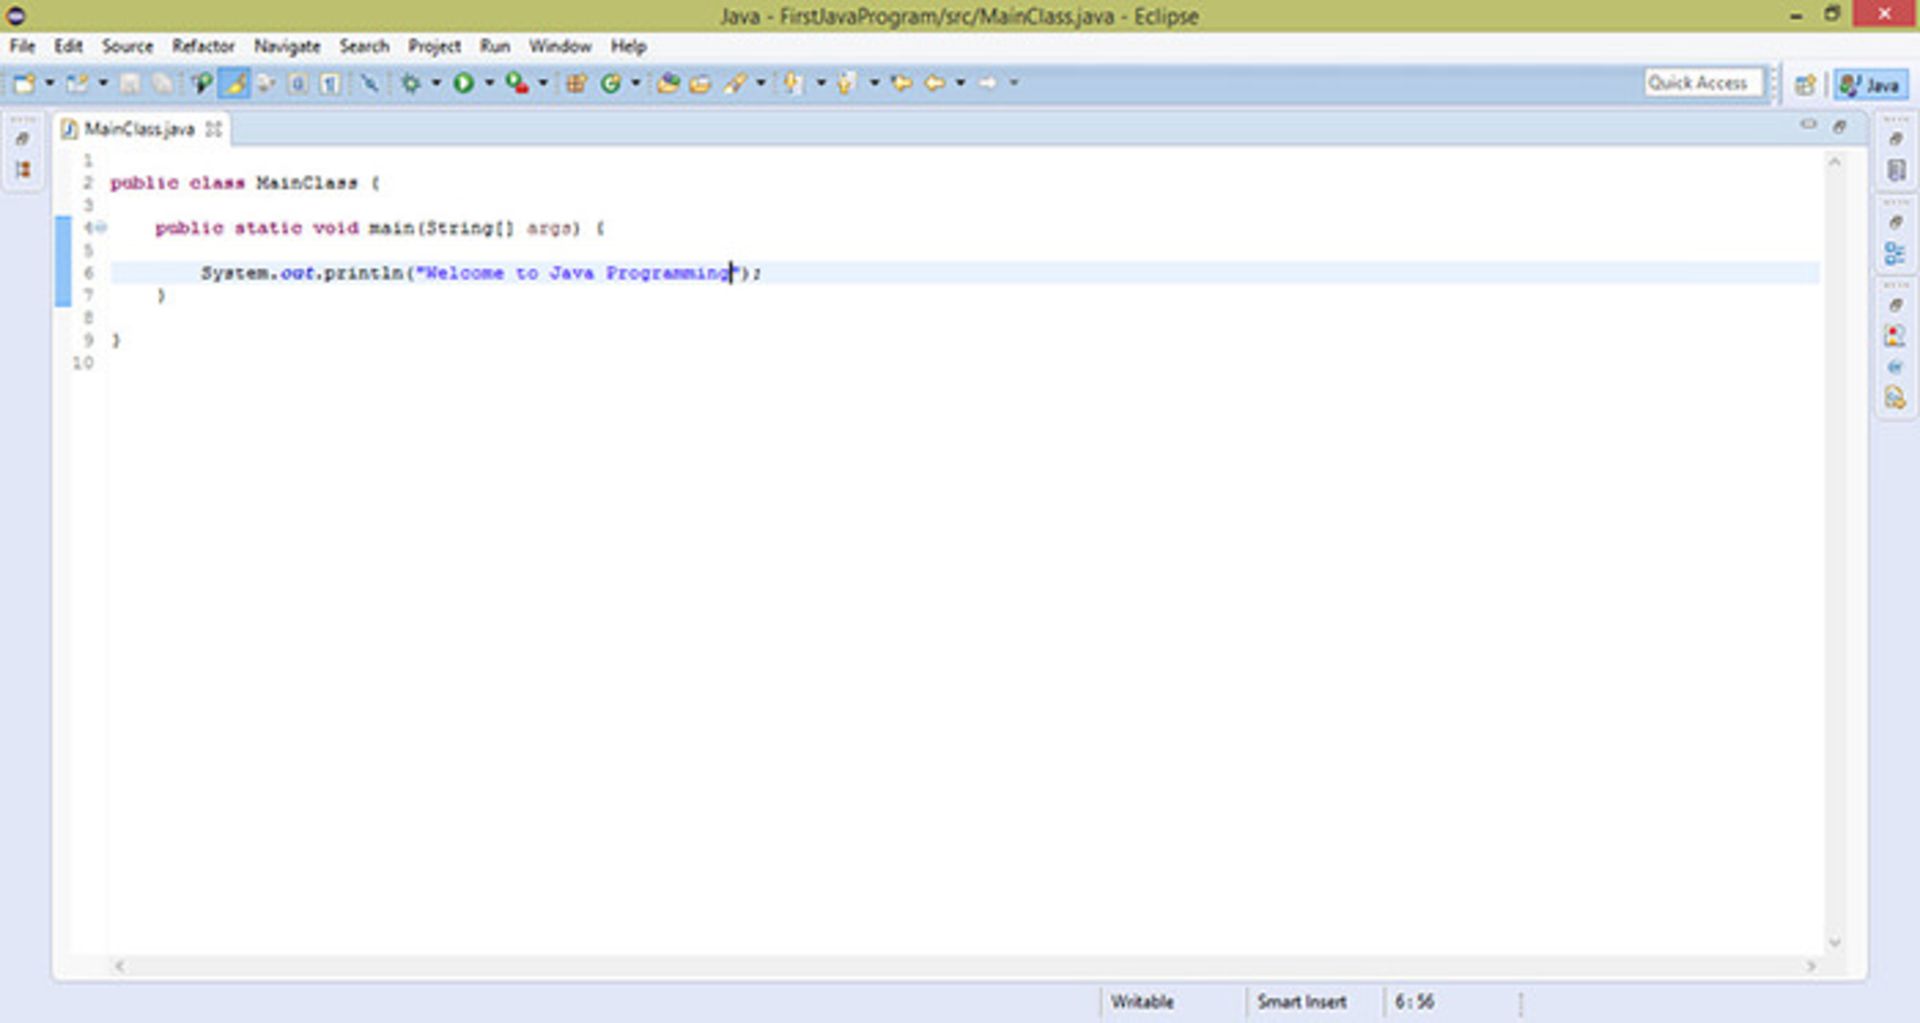The image size is (1920, 1023).
Task: Toggle Show Whitespace Characters button
Action: tap(330, 83)
